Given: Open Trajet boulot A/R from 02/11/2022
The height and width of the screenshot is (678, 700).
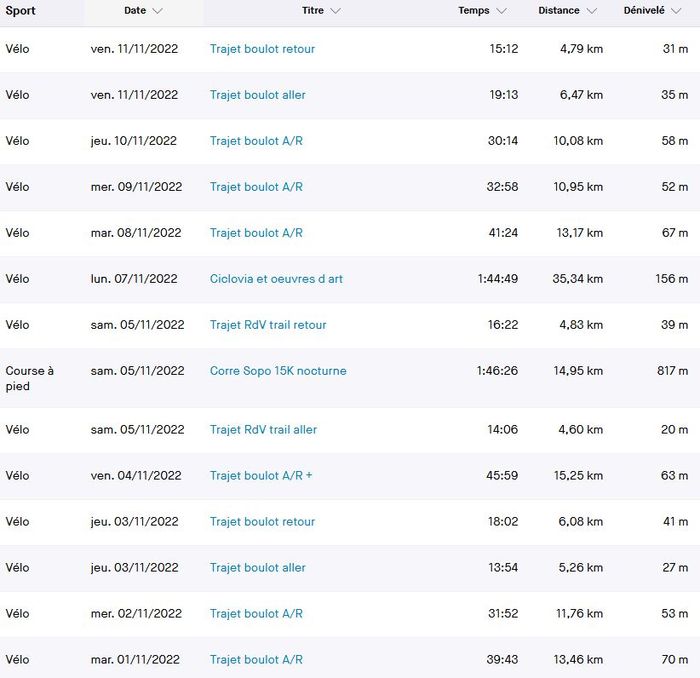Looking at the screenshot, I should click(256, 614).
